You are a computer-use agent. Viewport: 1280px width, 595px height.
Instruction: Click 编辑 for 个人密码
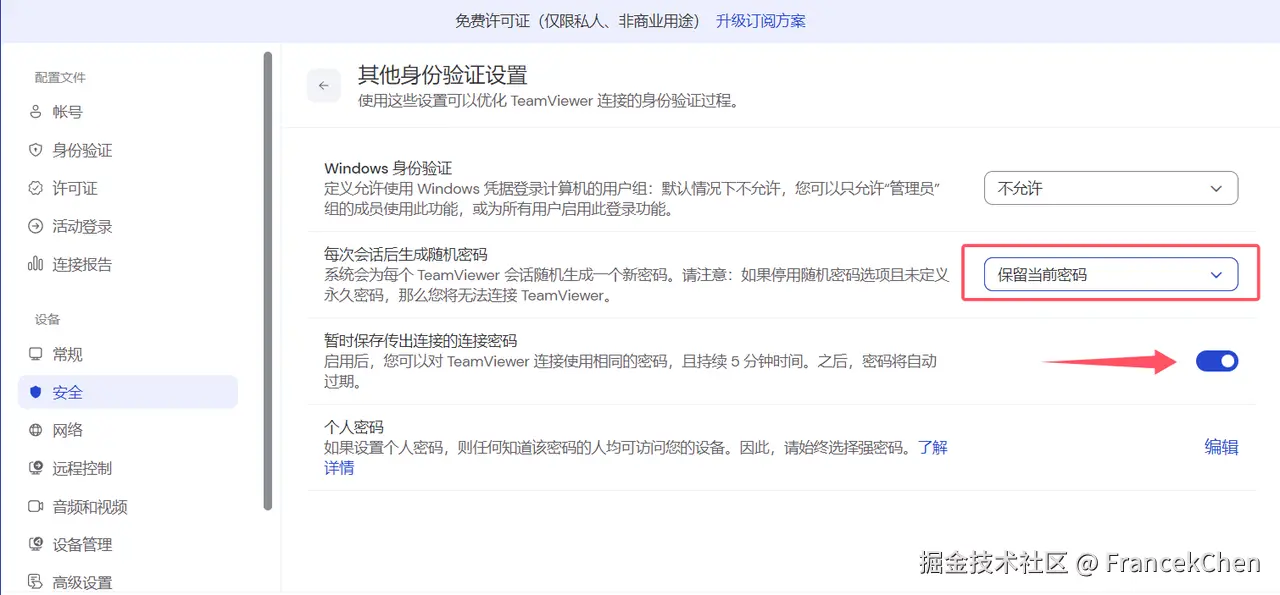coord(1221,447)
